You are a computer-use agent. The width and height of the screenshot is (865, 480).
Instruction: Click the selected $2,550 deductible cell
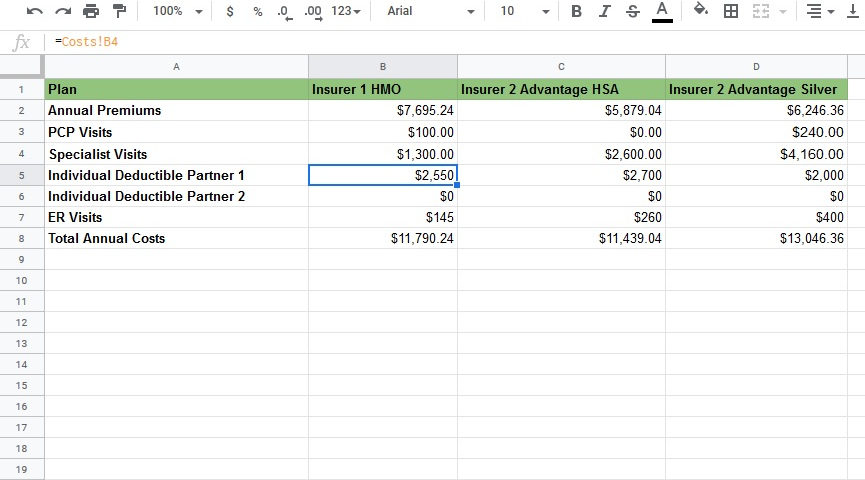click(x=383, y=175)
